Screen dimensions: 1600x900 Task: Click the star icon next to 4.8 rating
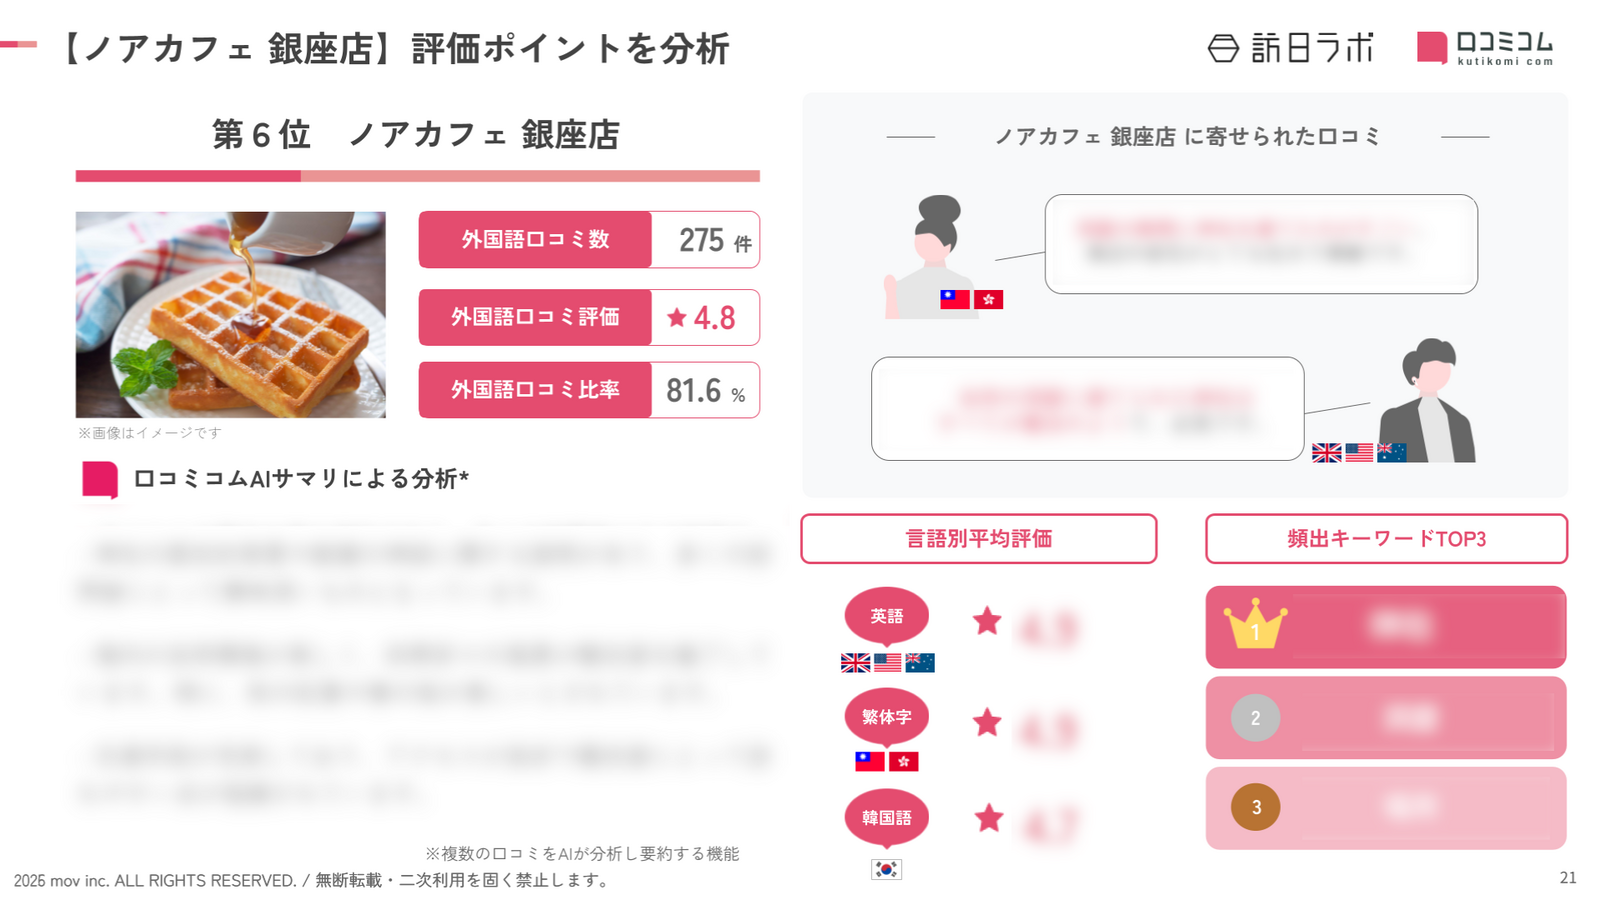[677, 318]
